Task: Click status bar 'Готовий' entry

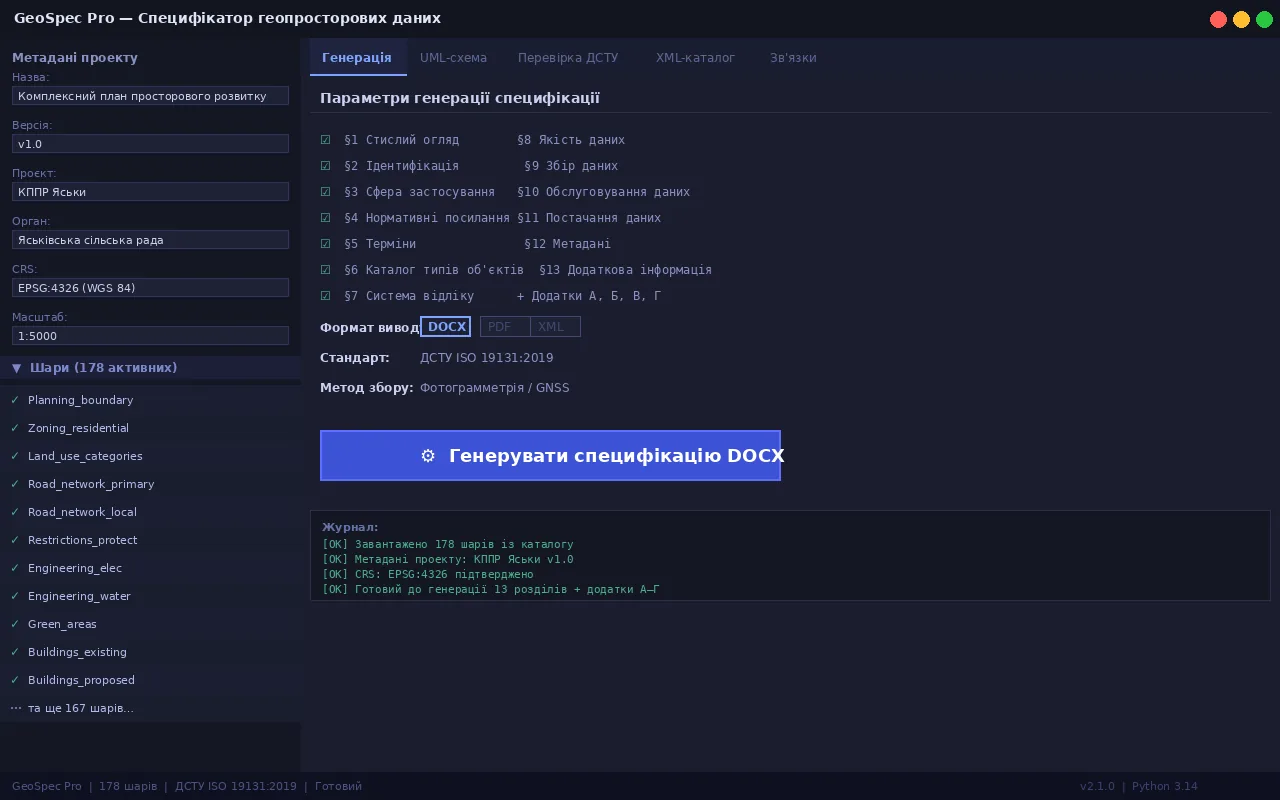Action: click(338, 786)
